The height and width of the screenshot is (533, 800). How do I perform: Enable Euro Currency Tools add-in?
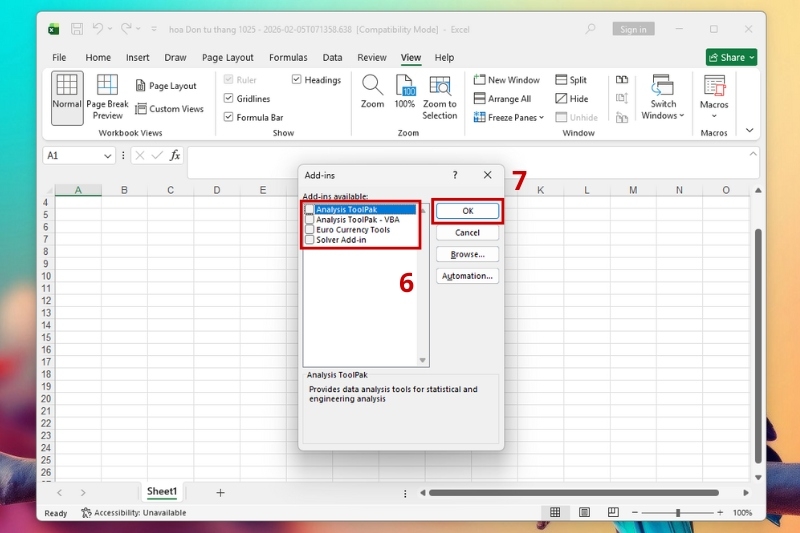pyautogui.click(x=309, y=230)
